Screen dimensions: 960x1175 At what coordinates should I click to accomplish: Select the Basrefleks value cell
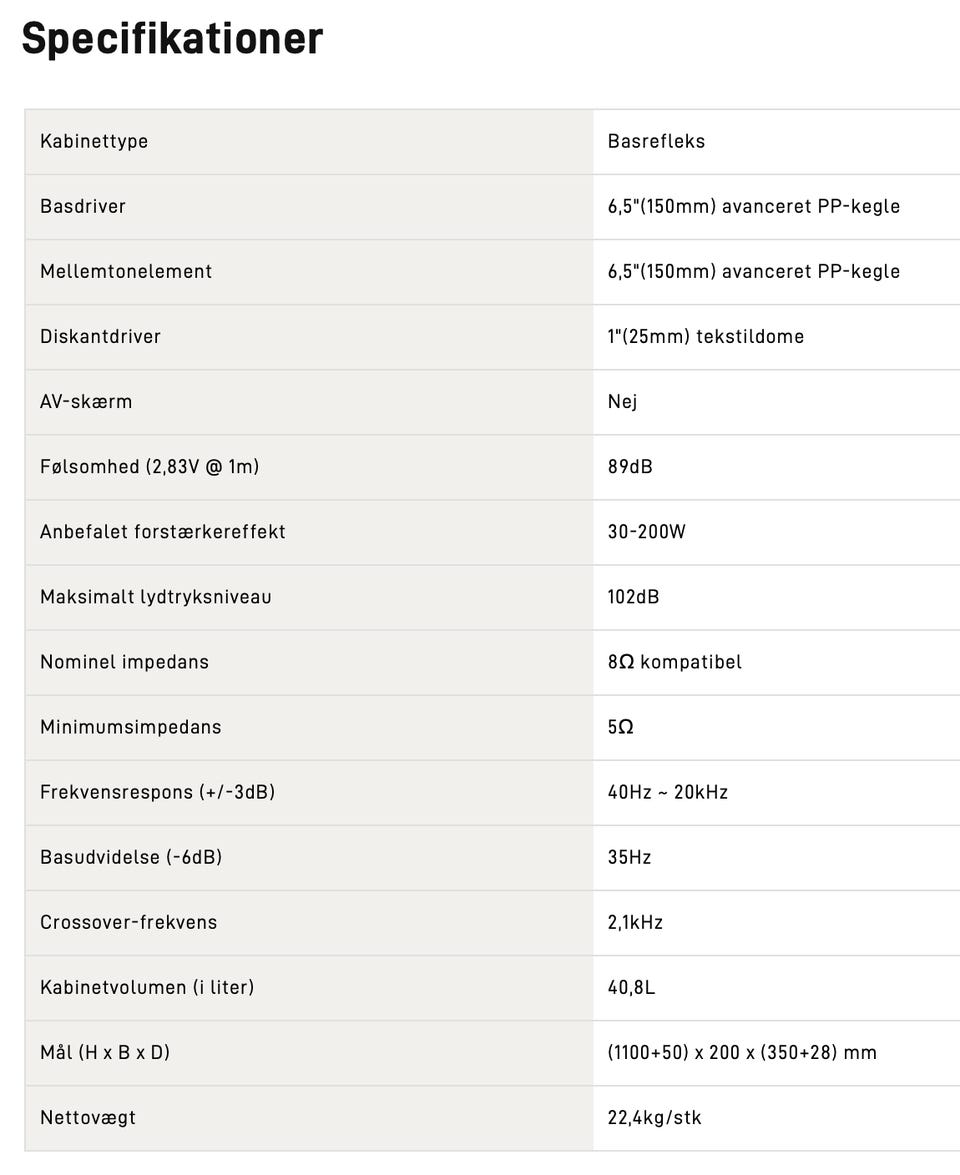(656, 141)
